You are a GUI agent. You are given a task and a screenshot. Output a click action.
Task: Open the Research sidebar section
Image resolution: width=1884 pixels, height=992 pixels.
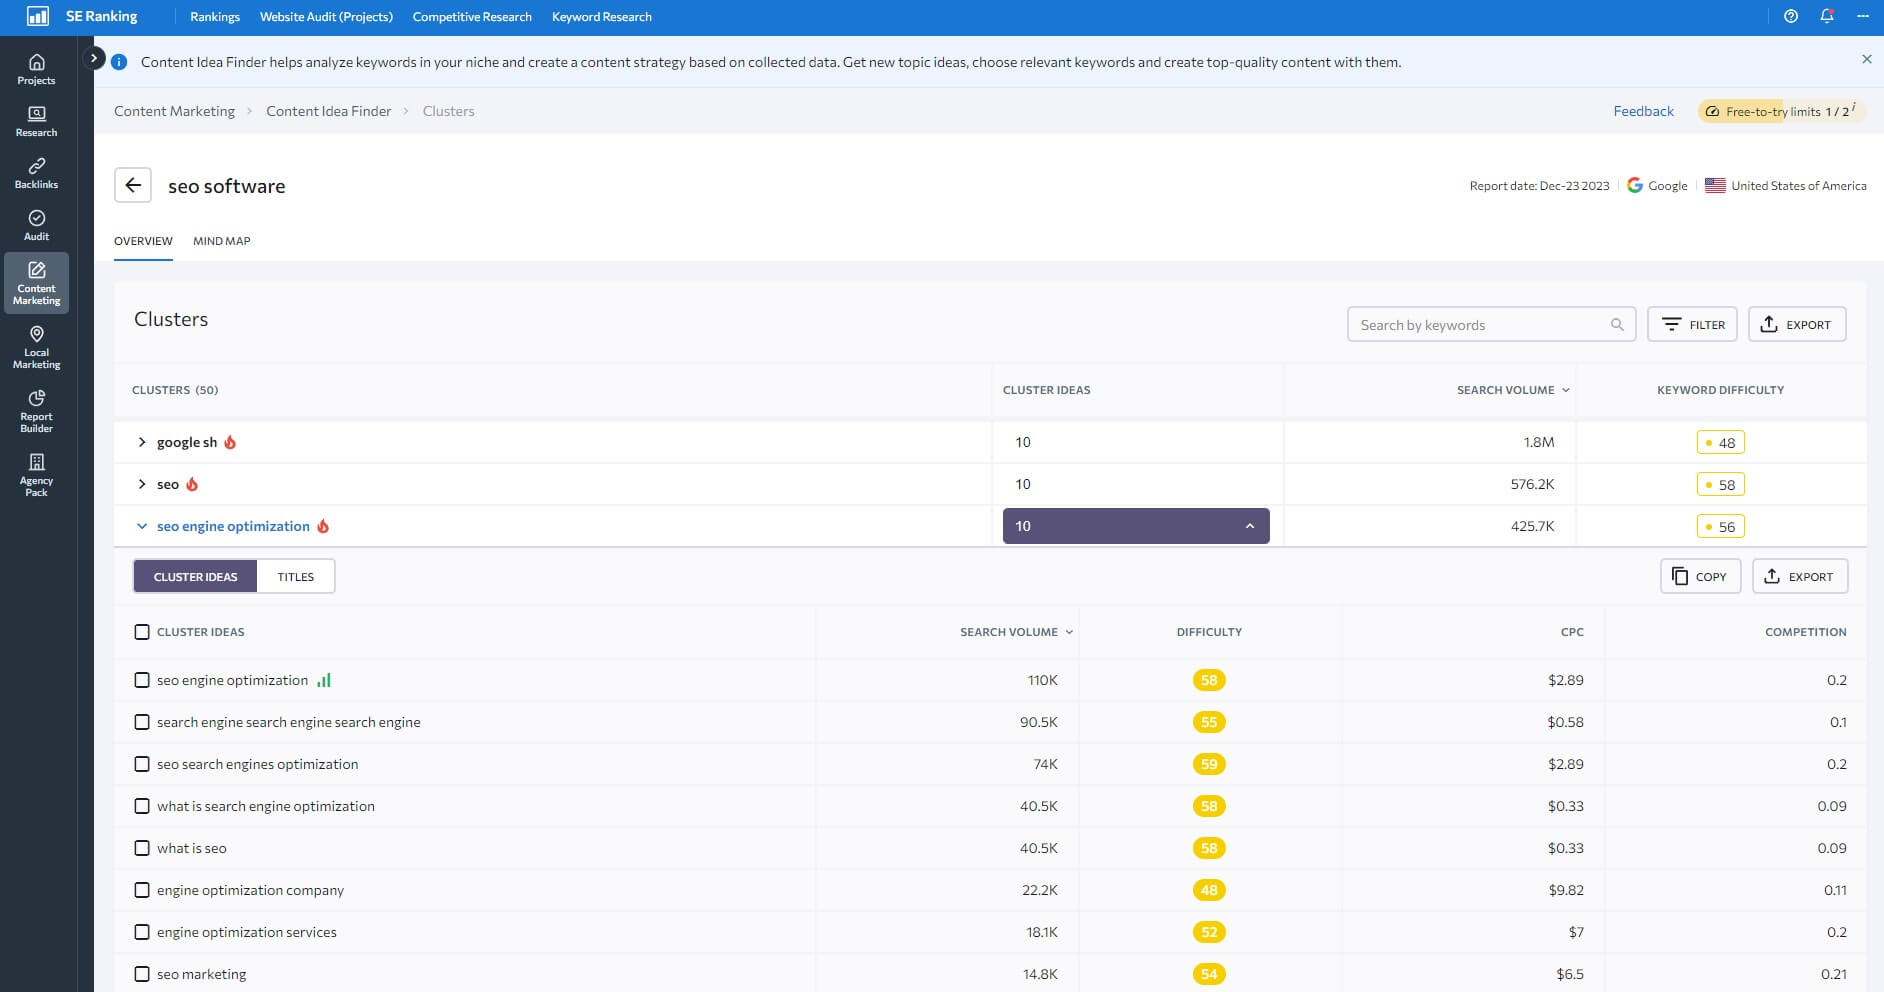36,121
